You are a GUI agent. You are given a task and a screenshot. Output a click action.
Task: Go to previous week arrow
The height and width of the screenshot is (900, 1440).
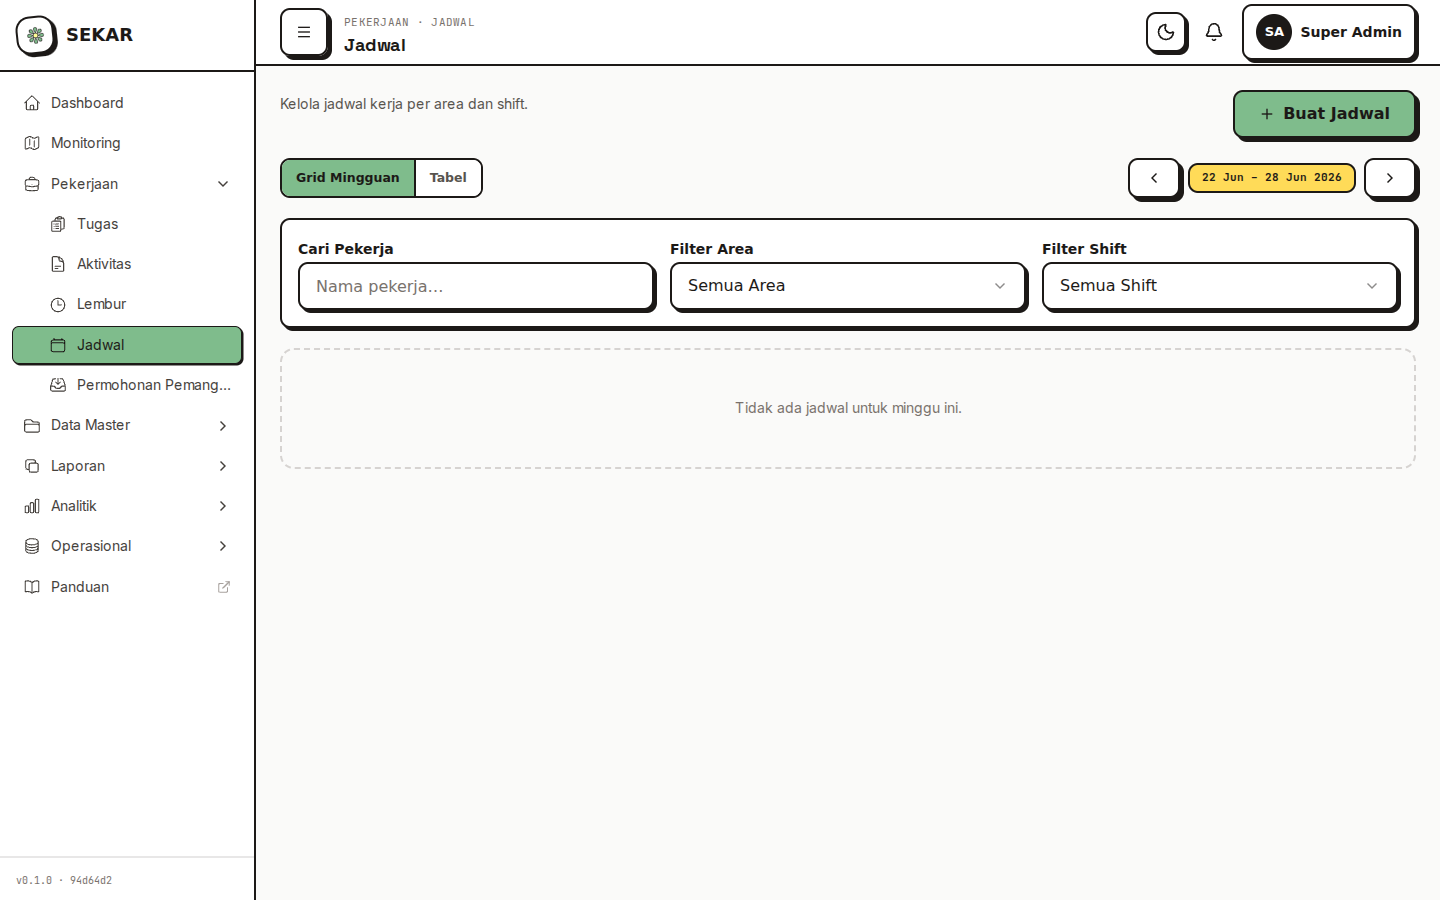[1154, 178]
